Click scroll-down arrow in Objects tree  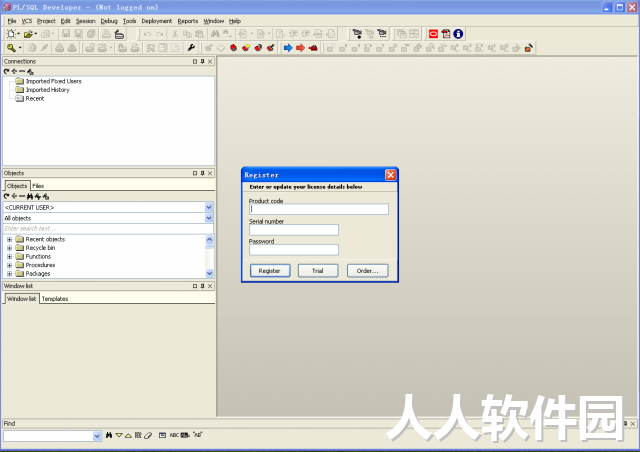(209, 273)
